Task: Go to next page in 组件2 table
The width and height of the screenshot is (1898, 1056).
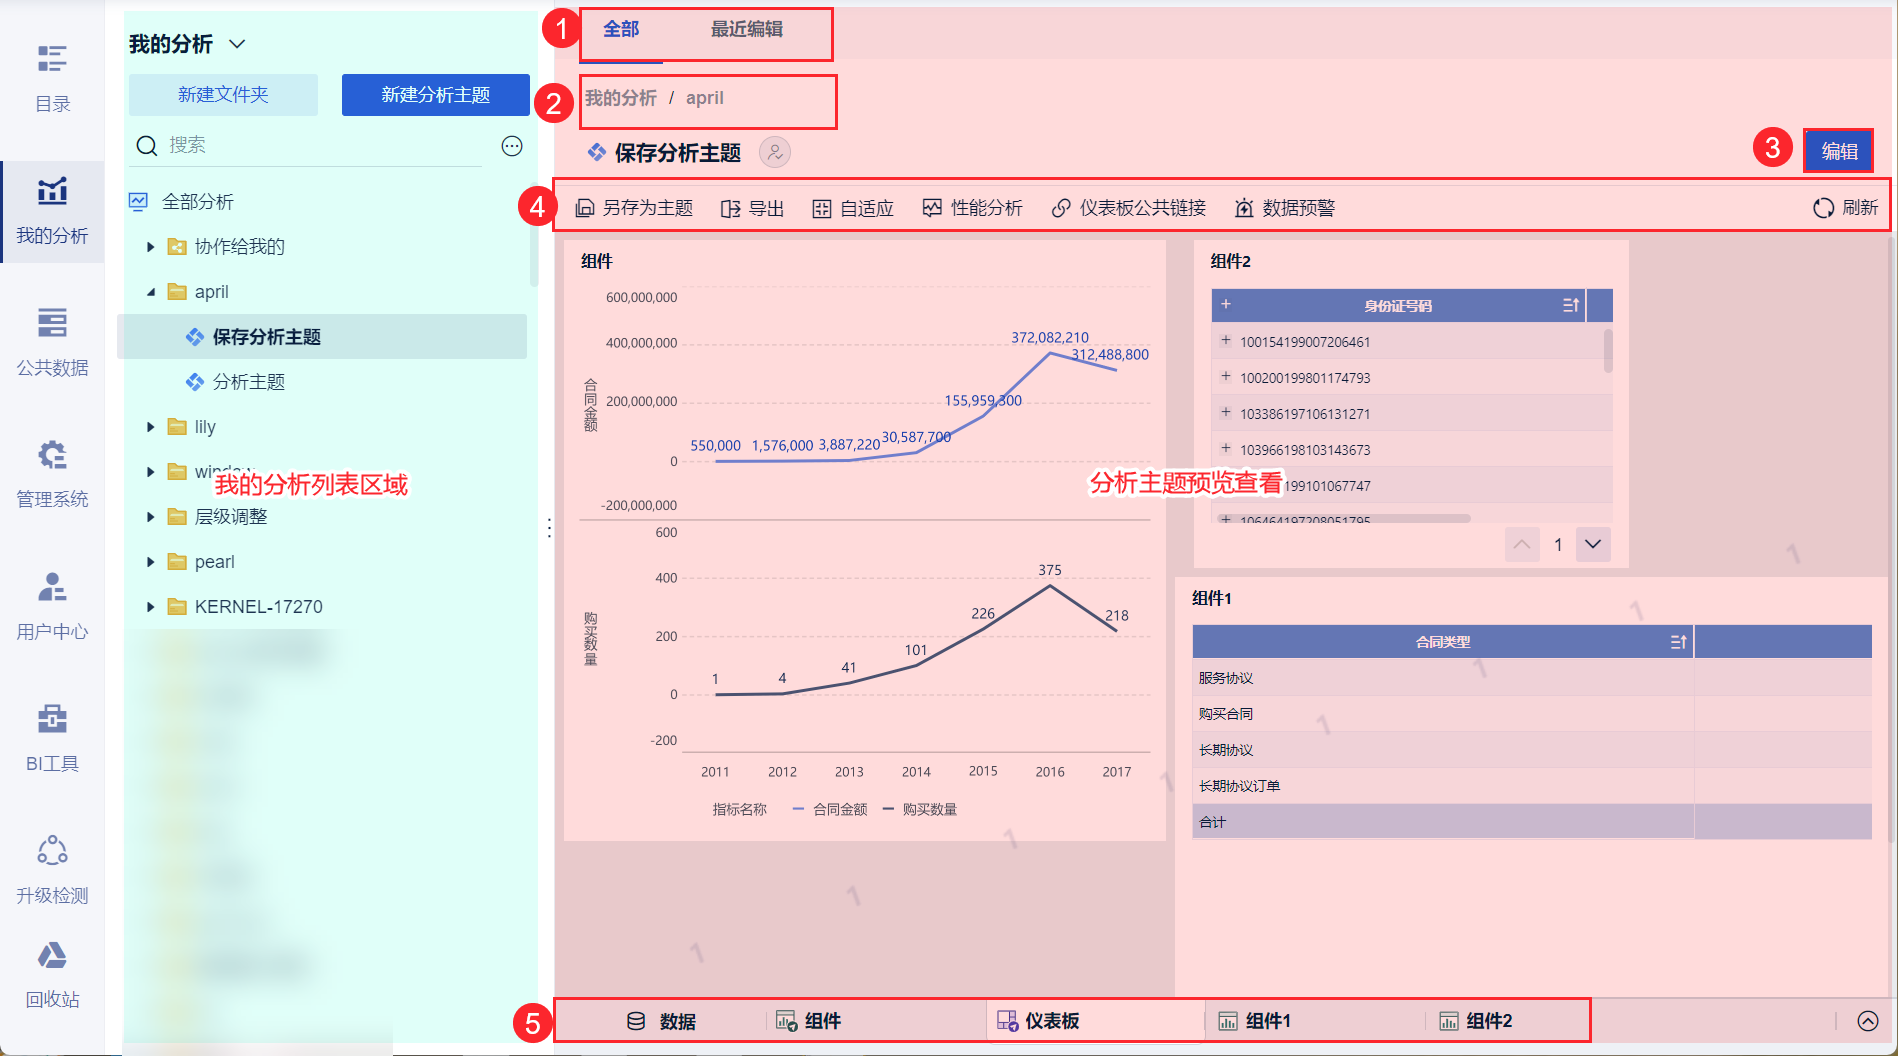Action: click(x=1593, y=544)
